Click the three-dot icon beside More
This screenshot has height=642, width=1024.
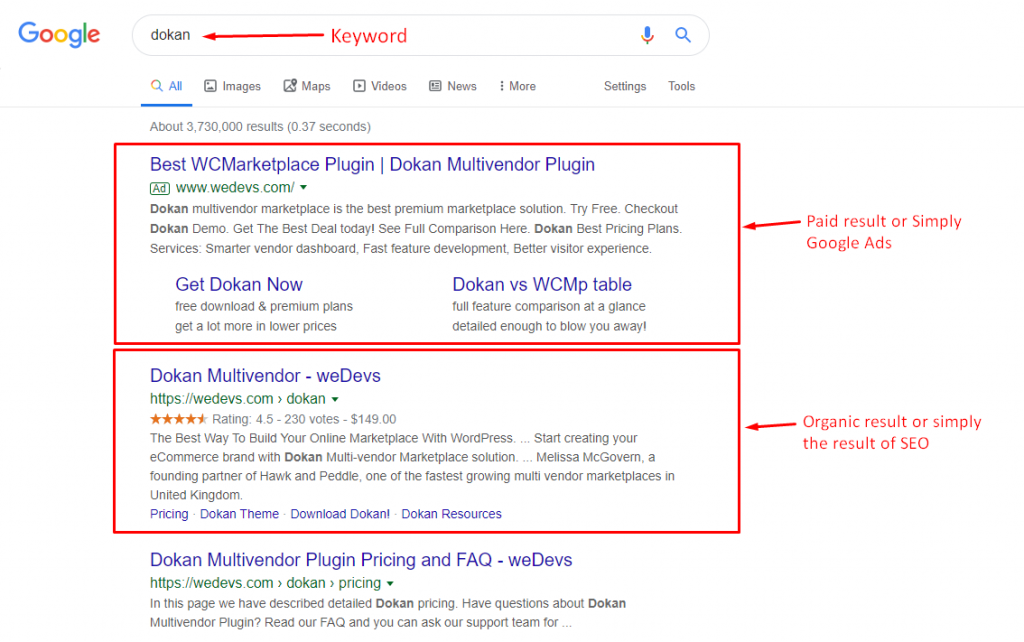pos(502,86)
